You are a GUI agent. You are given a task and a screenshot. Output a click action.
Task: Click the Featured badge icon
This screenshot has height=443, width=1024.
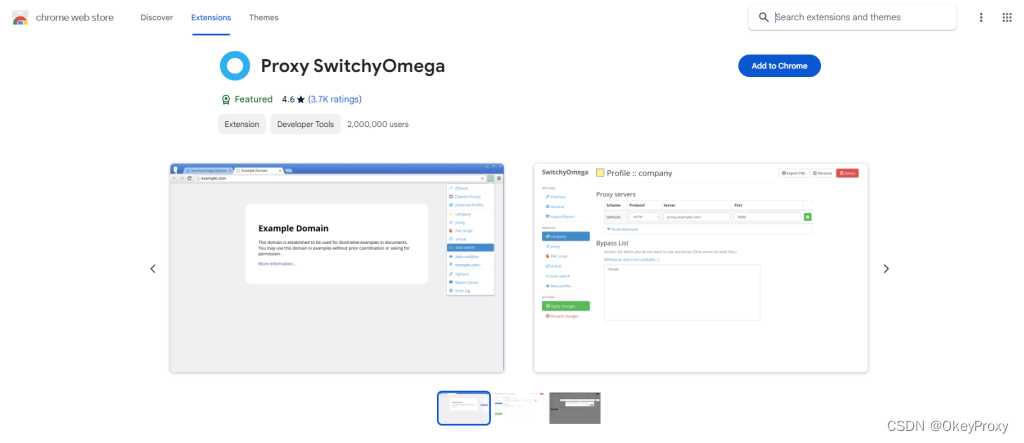tap(226, 100)
